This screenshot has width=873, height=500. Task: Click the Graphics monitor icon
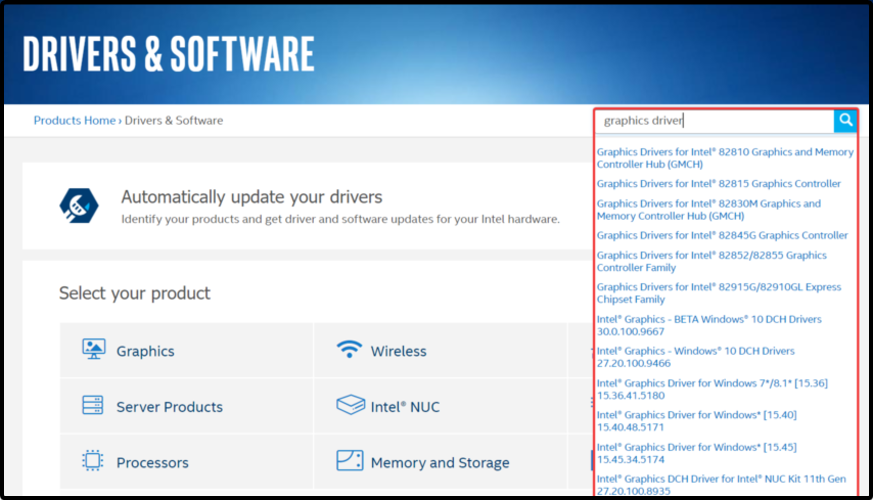94,350
